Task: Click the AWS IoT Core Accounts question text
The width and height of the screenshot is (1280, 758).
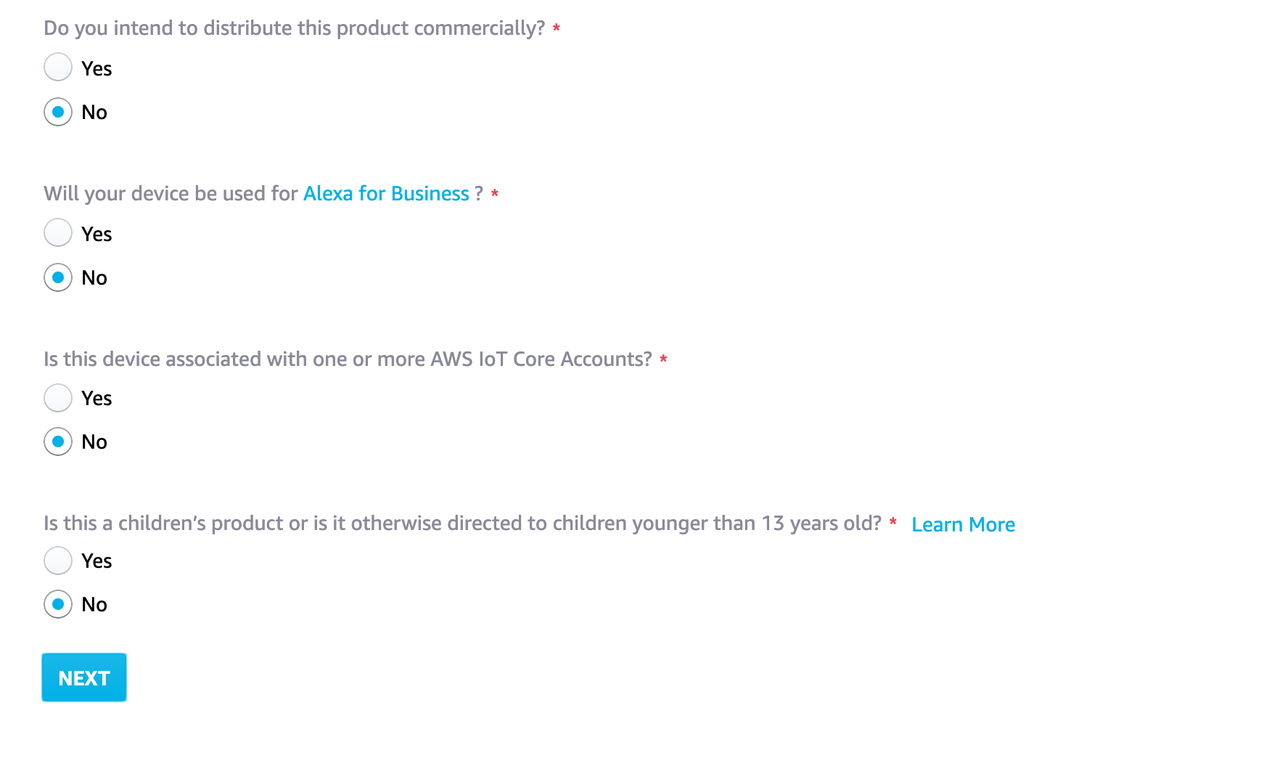Action: (348, 359)
